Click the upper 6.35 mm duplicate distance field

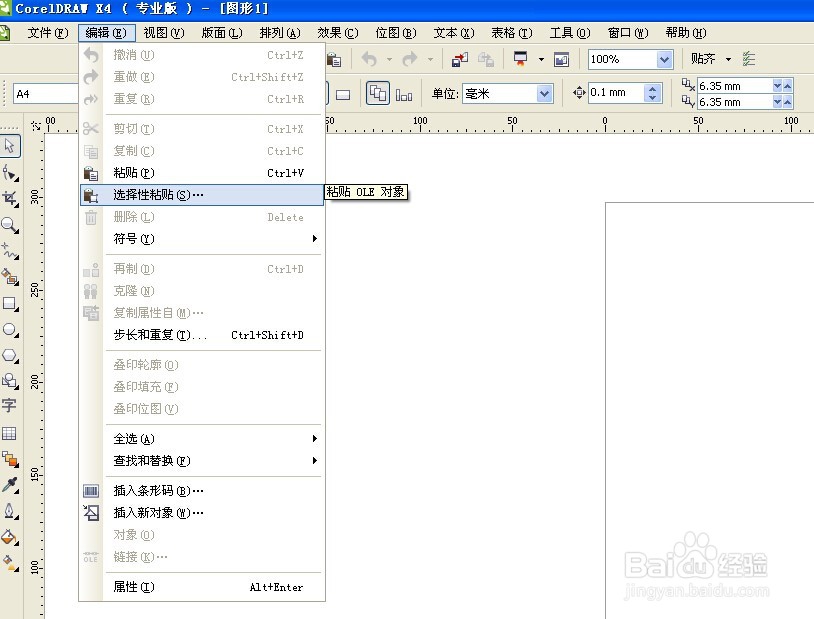click(735, 86)
